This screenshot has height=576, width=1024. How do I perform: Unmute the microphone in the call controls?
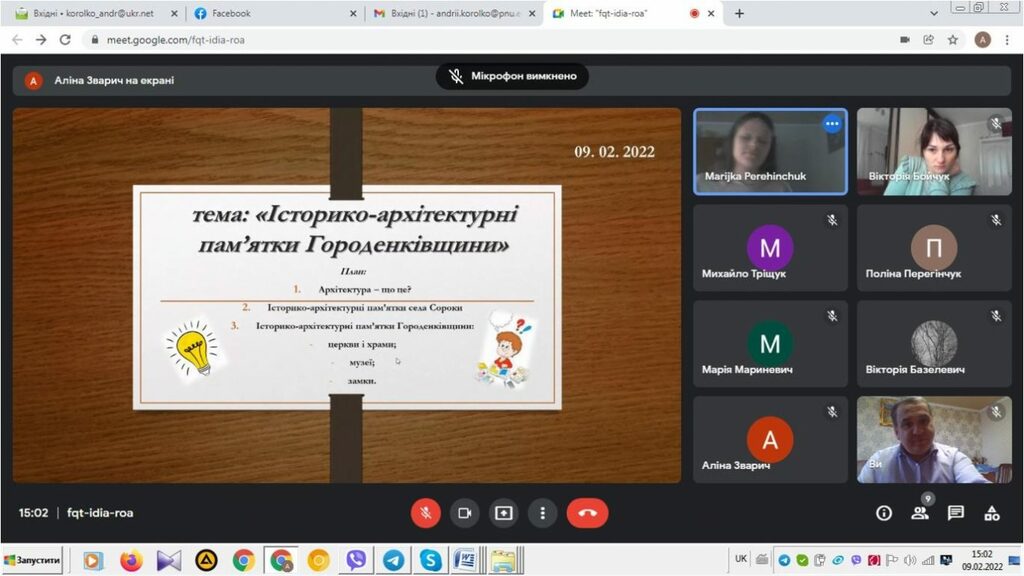(x=425, y=513)
